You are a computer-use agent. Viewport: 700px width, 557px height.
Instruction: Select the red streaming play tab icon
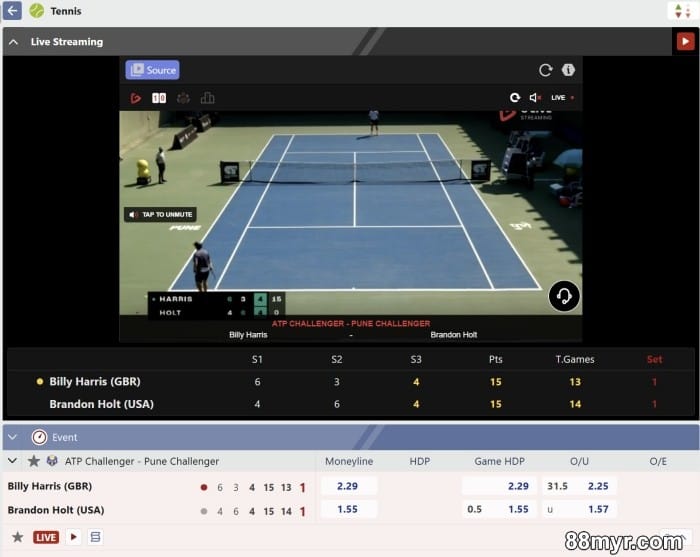136,98
